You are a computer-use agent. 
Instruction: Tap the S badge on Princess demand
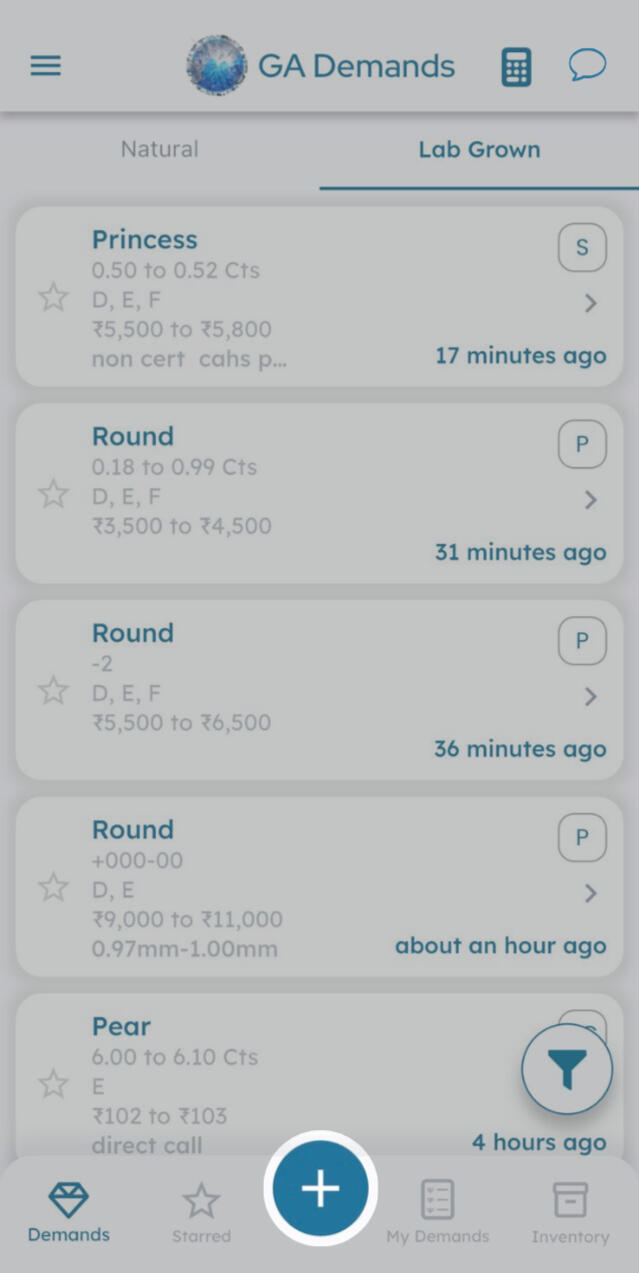pyautogui.click(x=582, y=248)
